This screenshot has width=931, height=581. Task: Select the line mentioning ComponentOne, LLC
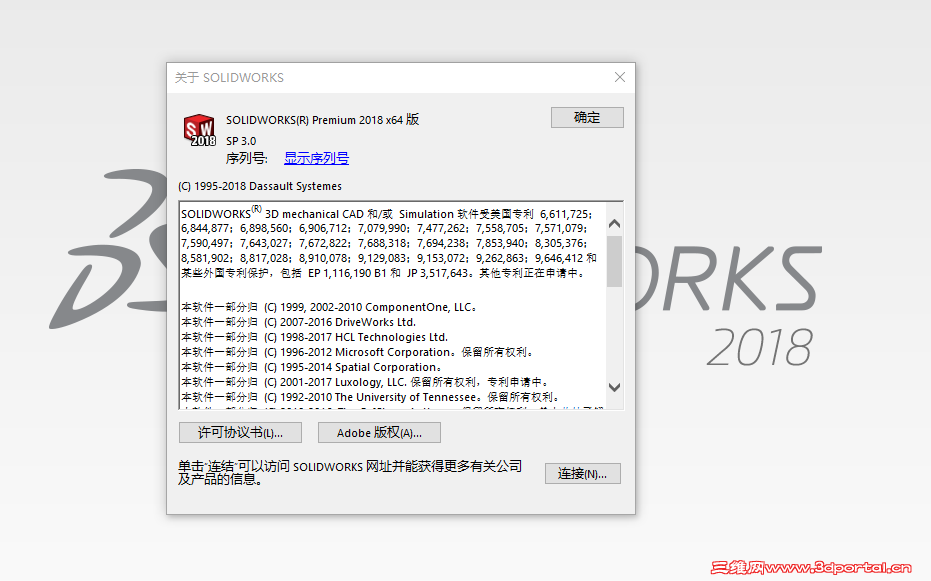[329, 307]
